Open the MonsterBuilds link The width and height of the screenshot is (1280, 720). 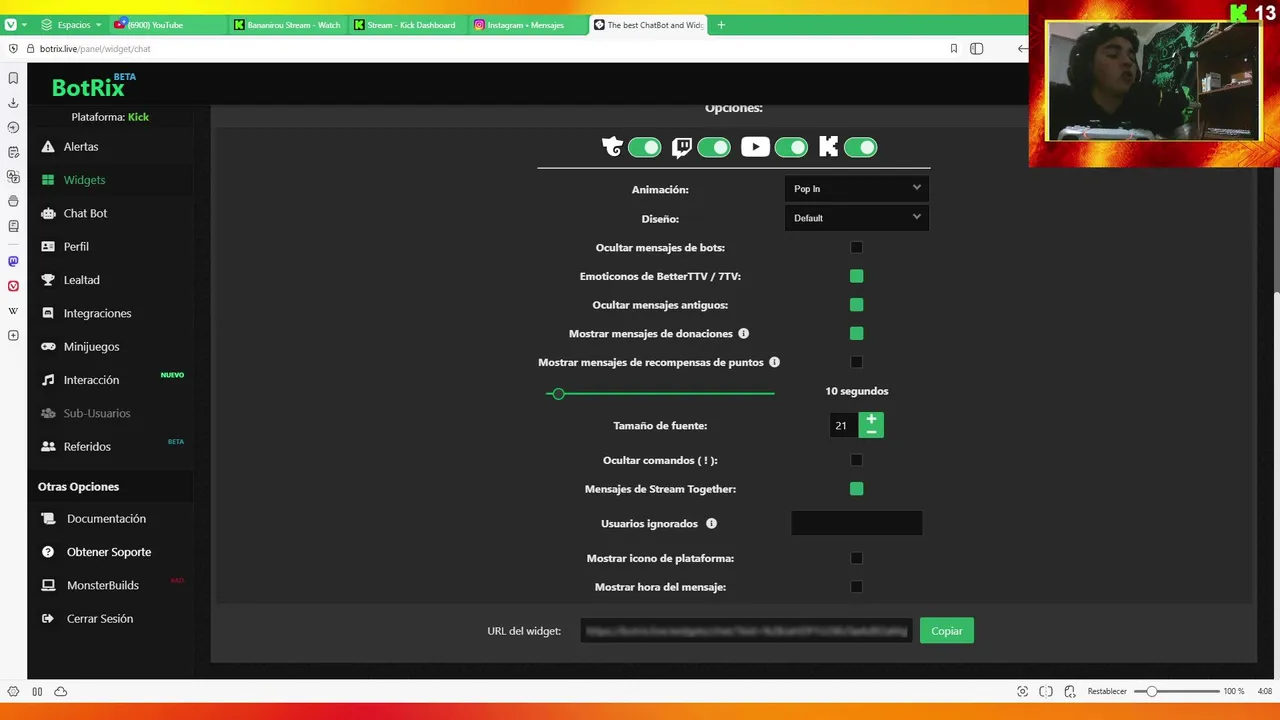102,585
